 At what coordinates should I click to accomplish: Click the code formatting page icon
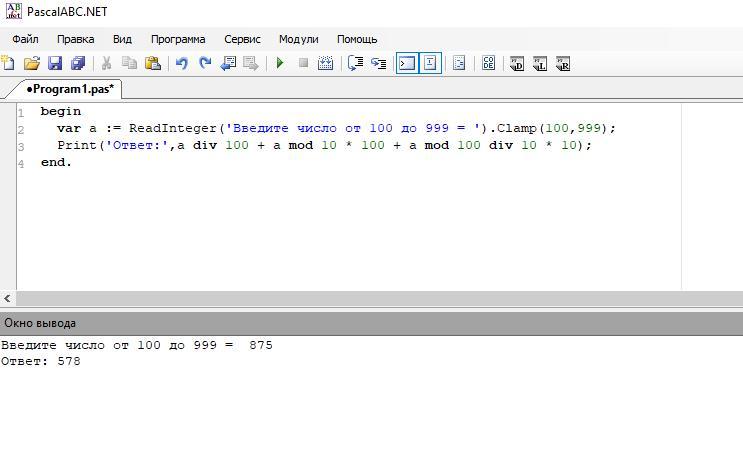coord(459,63)
